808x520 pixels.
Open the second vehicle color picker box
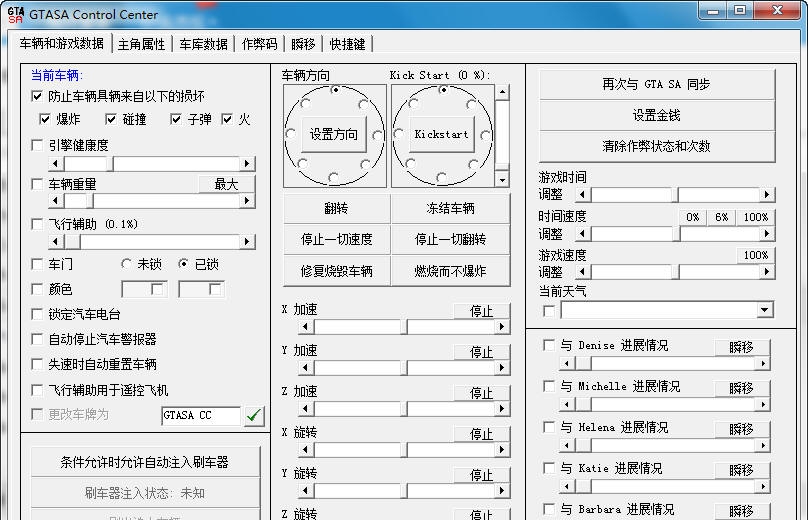pyautogui.click(x=201, y=289)
